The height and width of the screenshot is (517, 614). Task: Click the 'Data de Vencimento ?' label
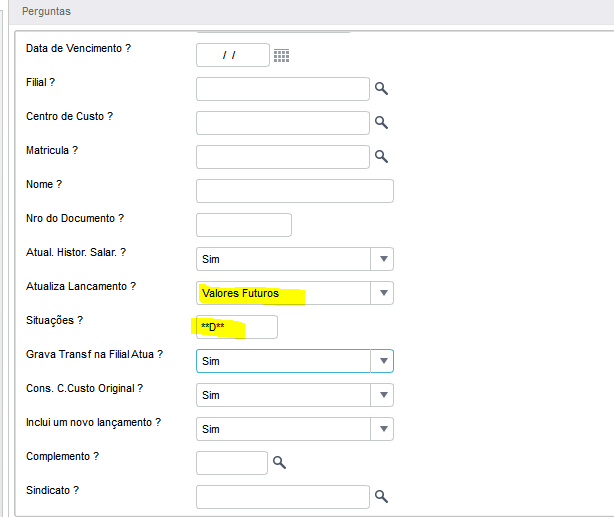tap(78, 48)
